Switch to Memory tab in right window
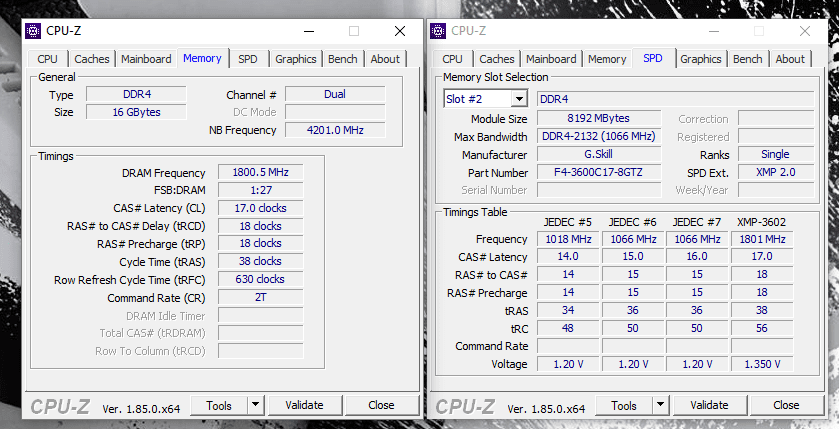839x429 pixels. pyautogui.click(x=607, y=59)
